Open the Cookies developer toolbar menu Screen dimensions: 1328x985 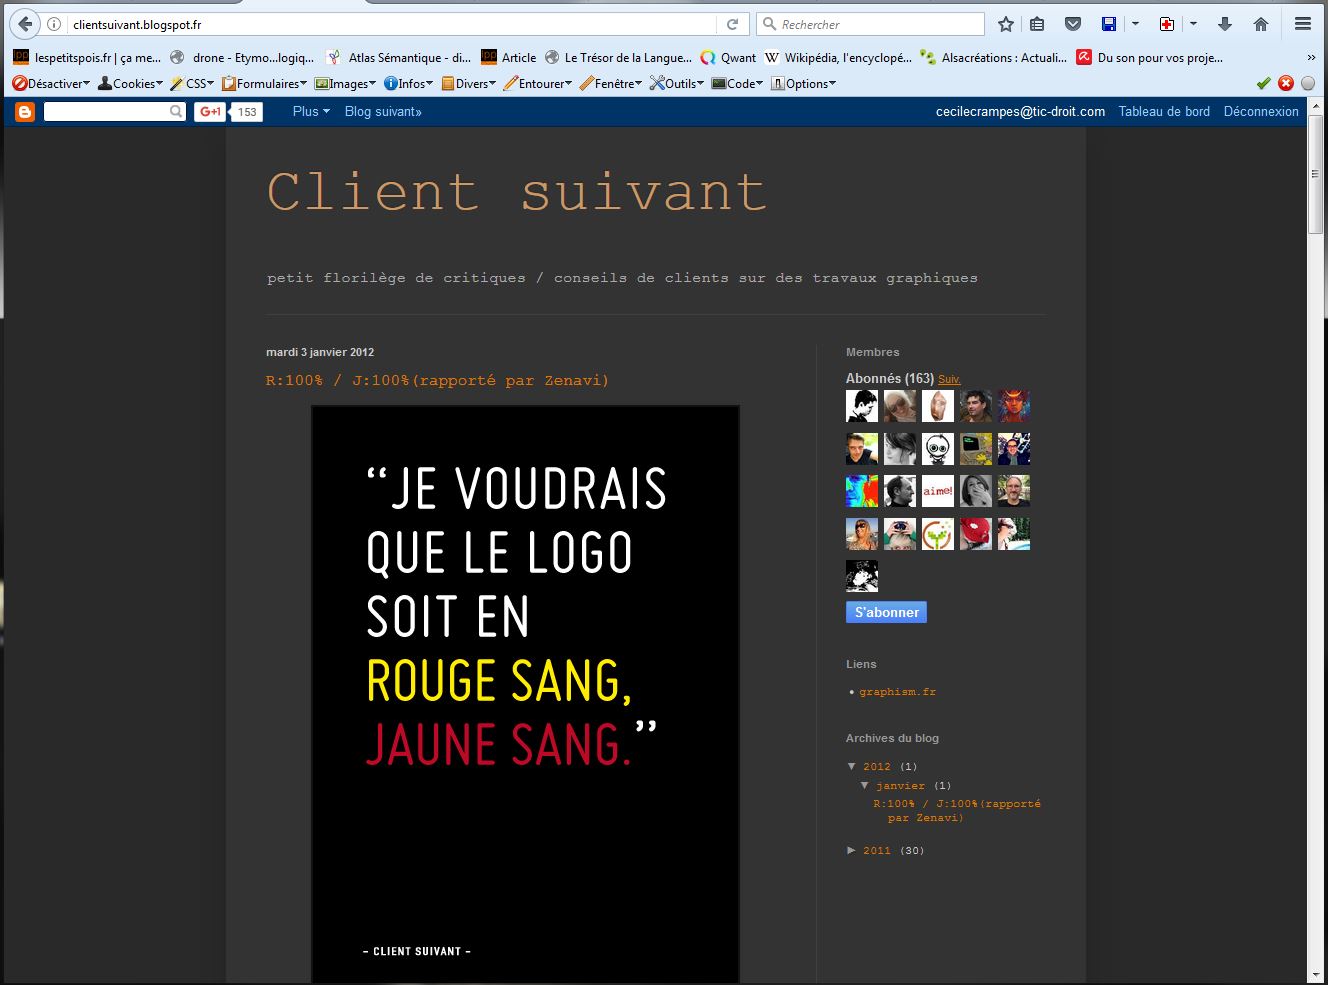tap(132, 84)
